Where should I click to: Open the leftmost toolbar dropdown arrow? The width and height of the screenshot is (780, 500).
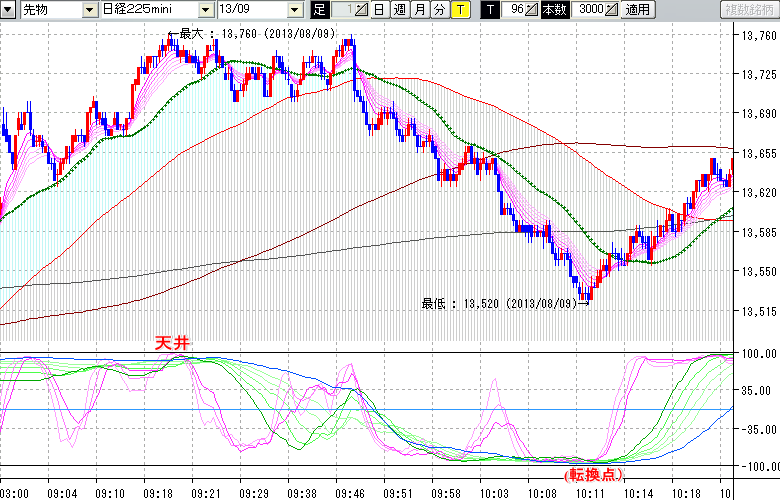pyautogui.click(x=10, y=10)
